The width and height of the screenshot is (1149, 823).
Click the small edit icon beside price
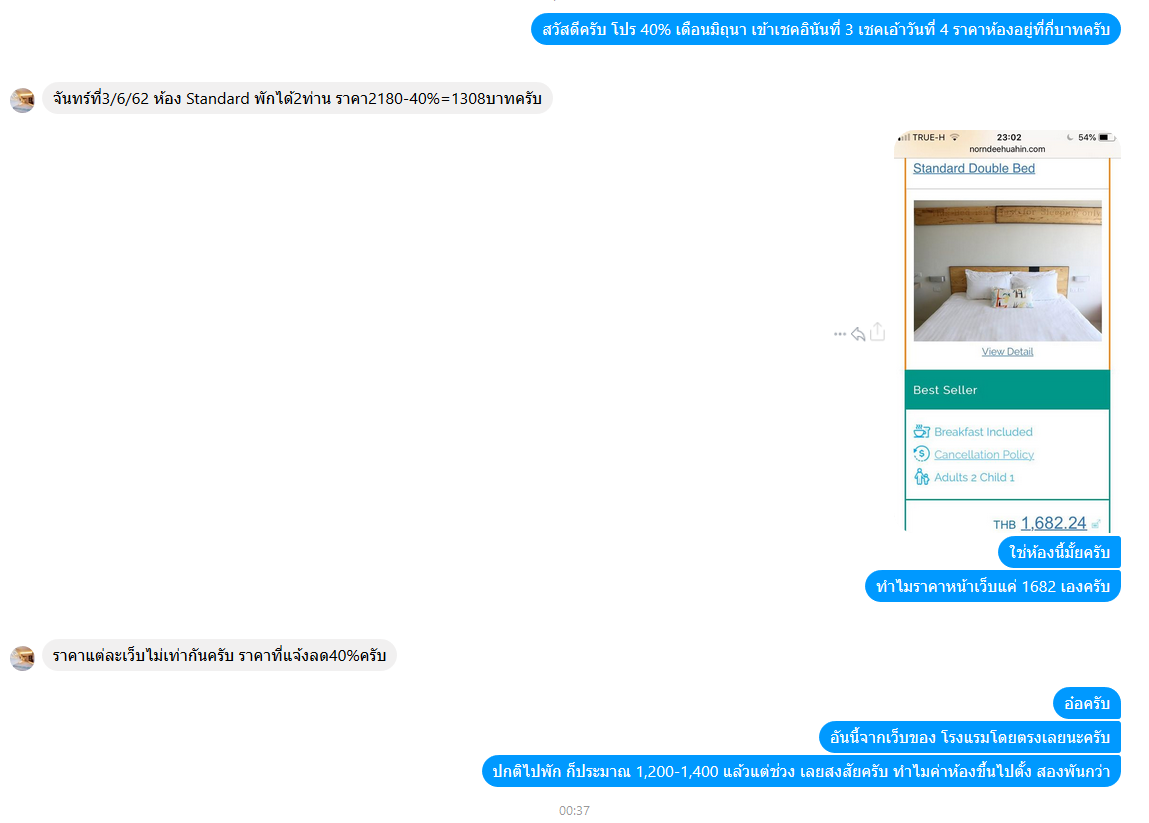coord(1096,524)
